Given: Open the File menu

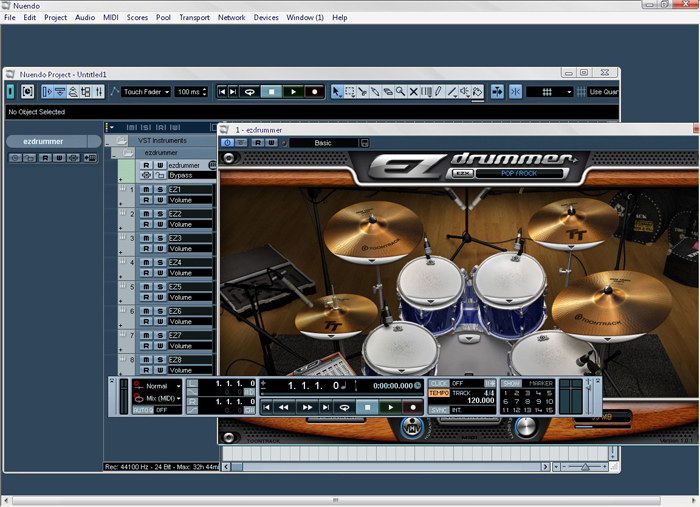Looking at the screenshot, I should [10, 17].
